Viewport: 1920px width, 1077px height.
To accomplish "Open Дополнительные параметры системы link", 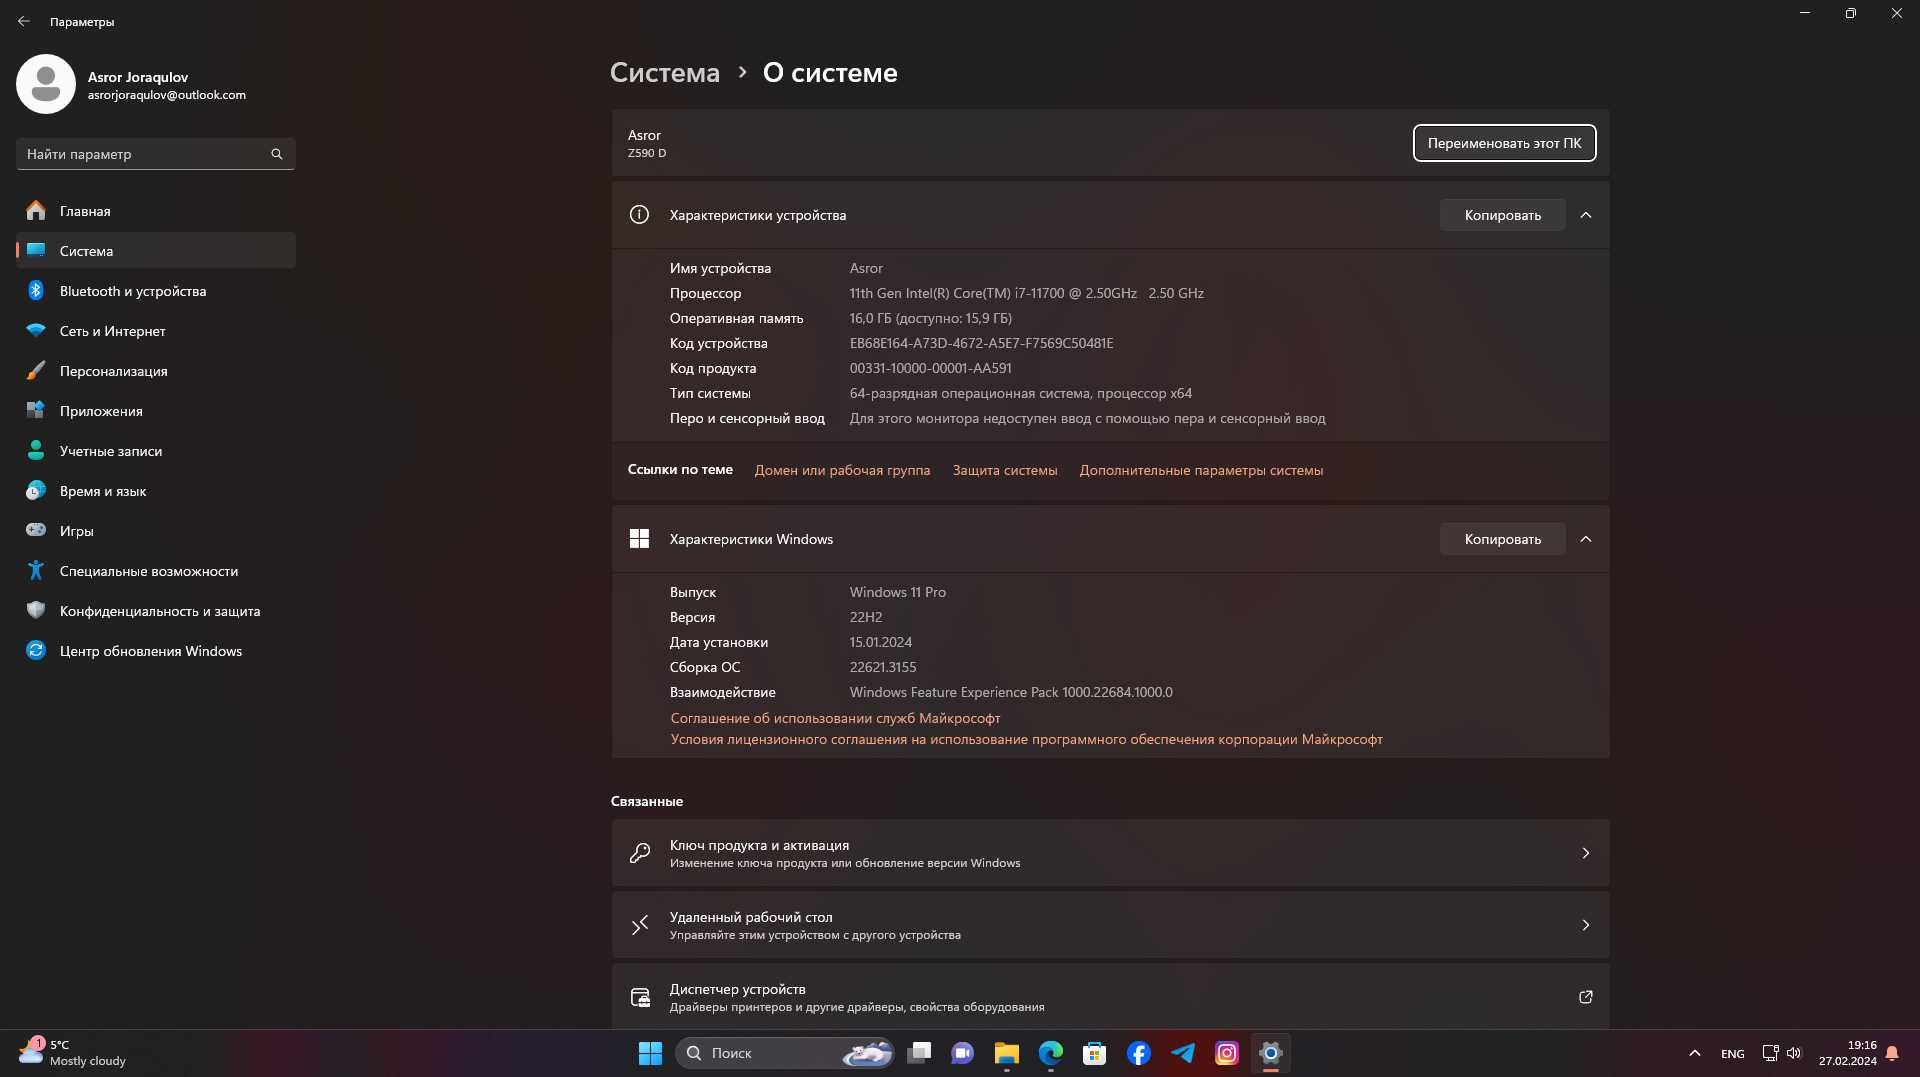I will point(1201,470).
